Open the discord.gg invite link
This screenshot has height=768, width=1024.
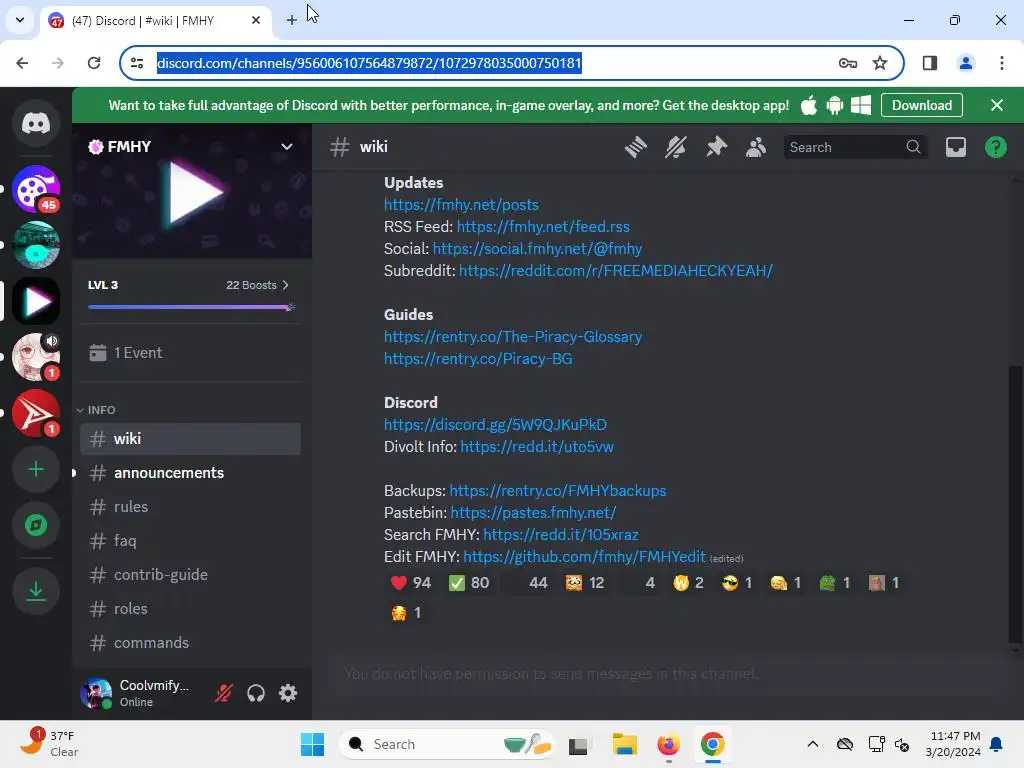tap(495, 424)
